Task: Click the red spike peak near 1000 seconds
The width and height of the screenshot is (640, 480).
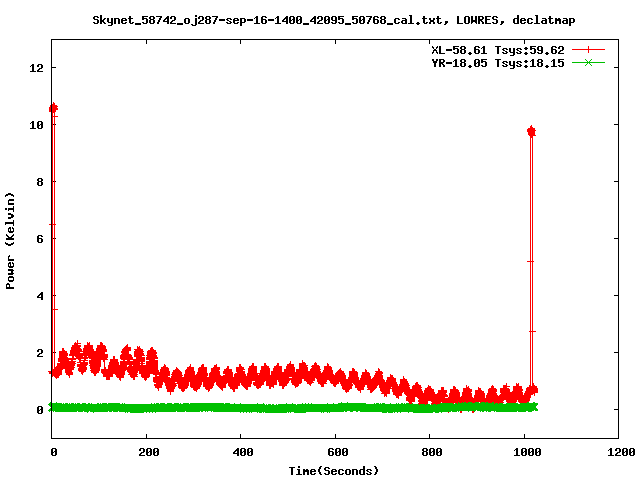Action: (531, 131)
